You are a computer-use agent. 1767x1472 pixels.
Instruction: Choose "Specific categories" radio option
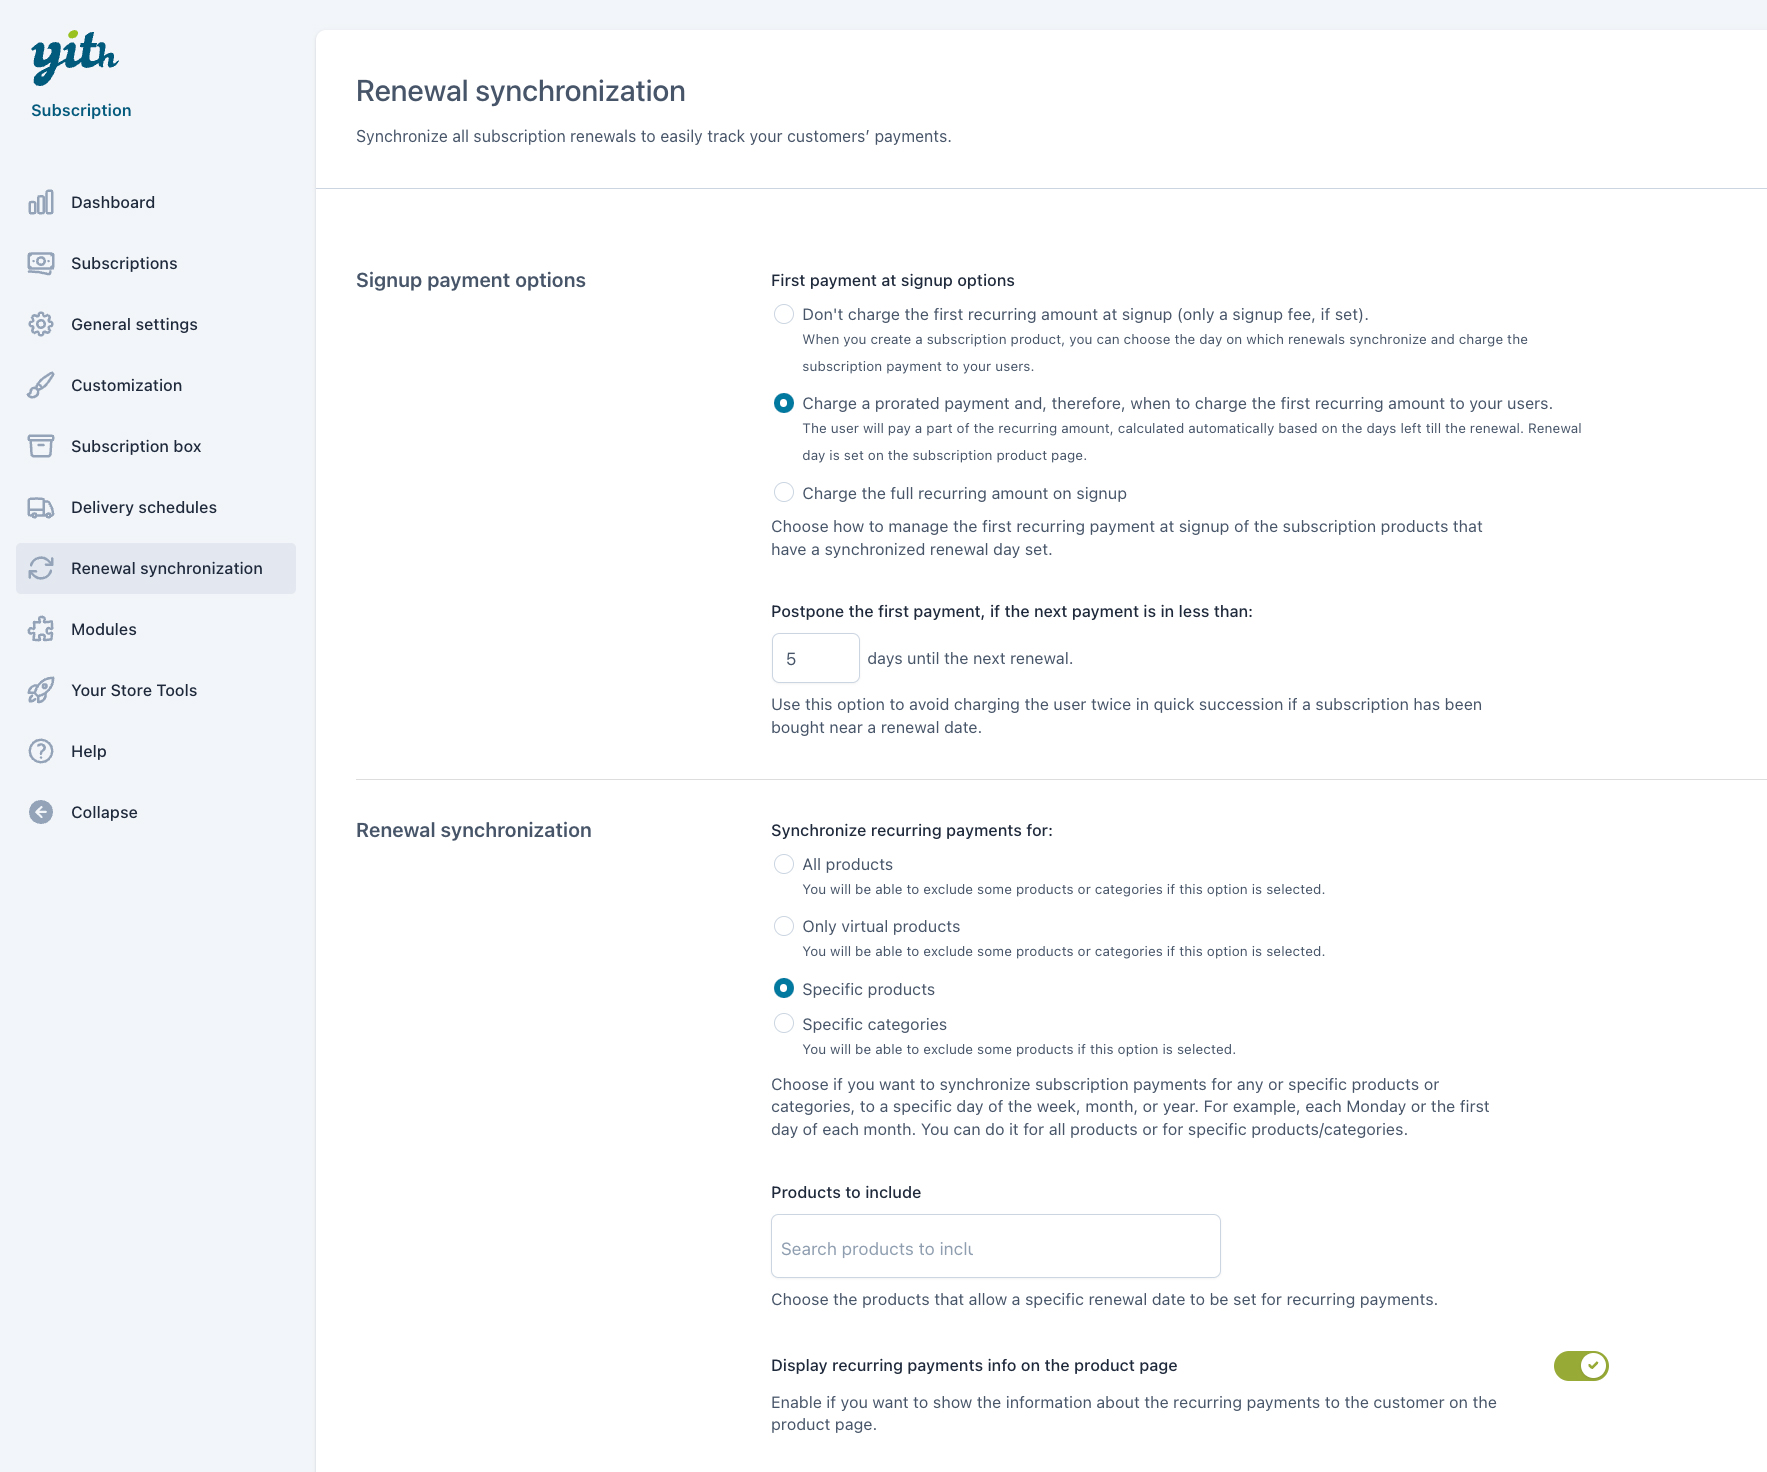pyautogui.click(x=784, y=1024)
